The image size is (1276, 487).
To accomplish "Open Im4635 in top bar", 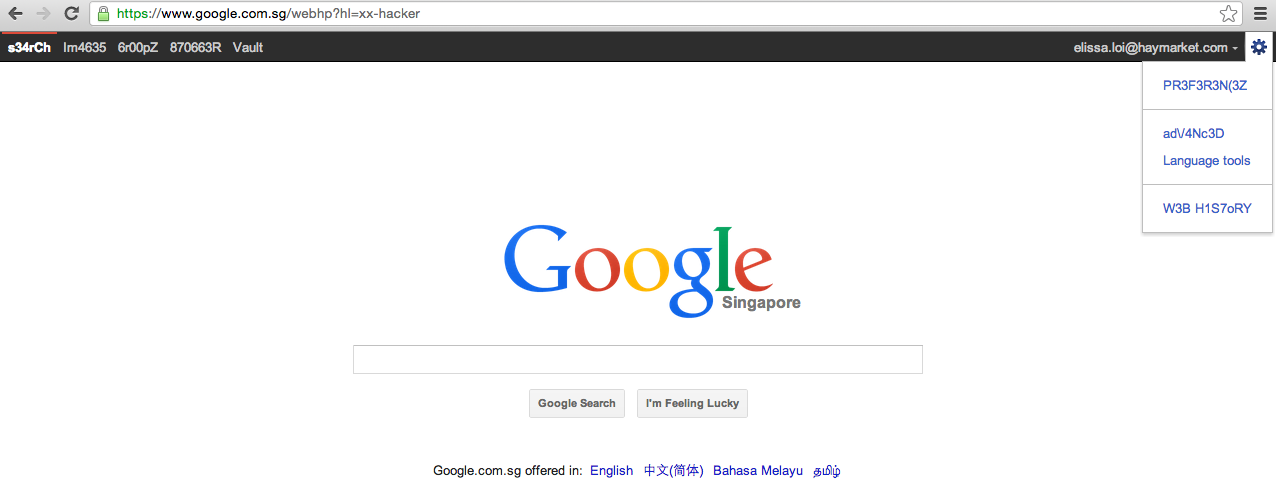I will 84,47.
